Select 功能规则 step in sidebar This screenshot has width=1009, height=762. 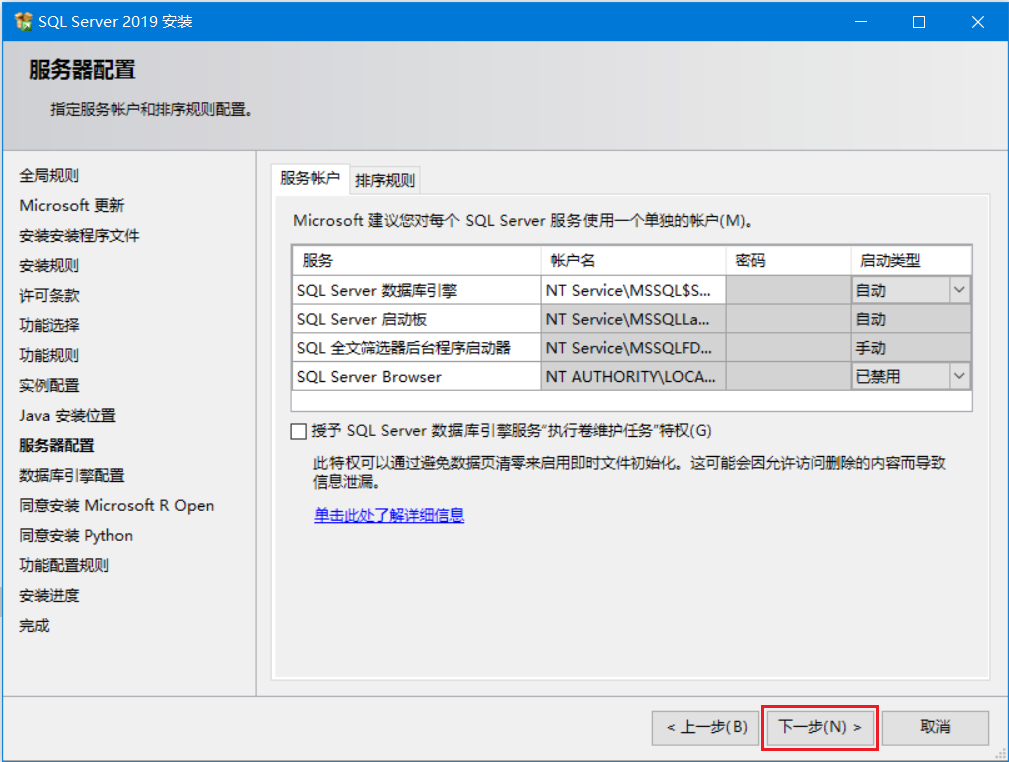coord(49,355)
